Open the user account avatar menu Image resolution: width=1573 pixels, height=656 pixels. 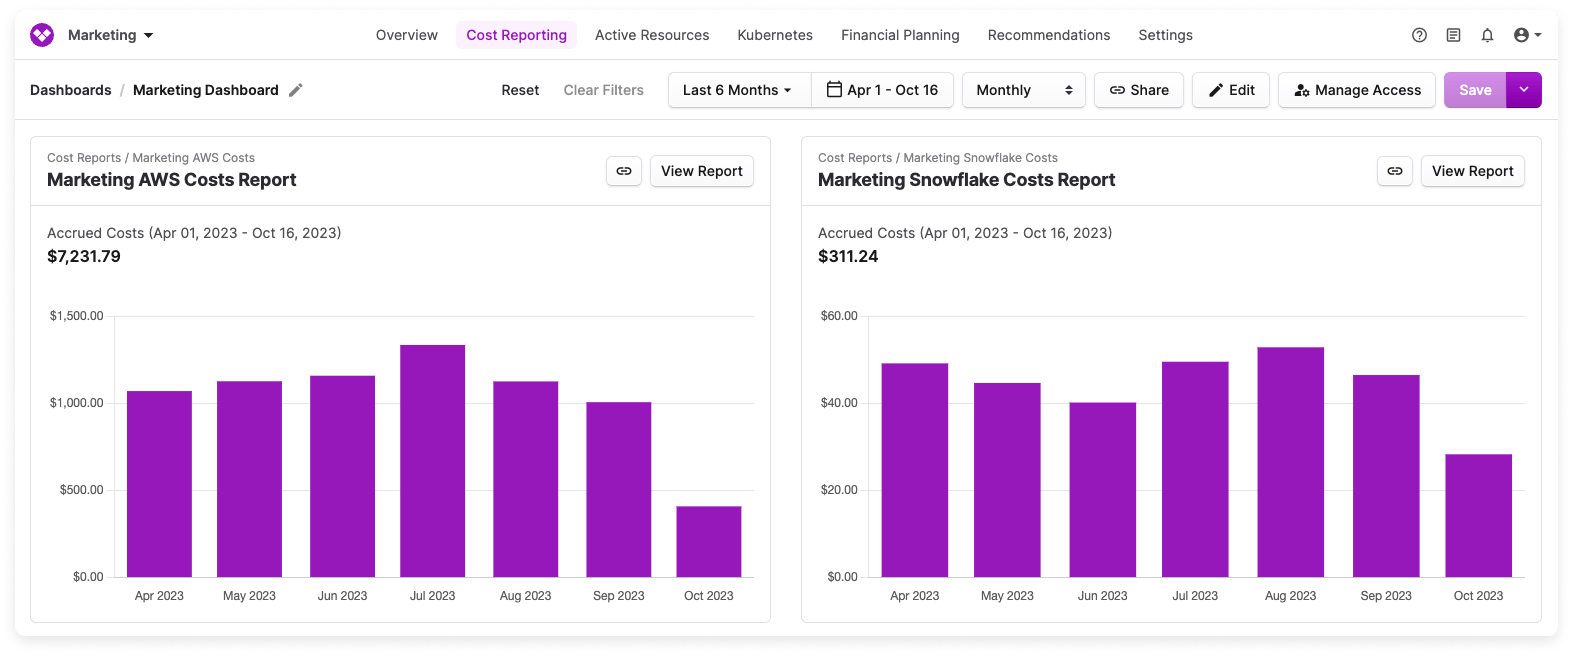pos(1526,35)
